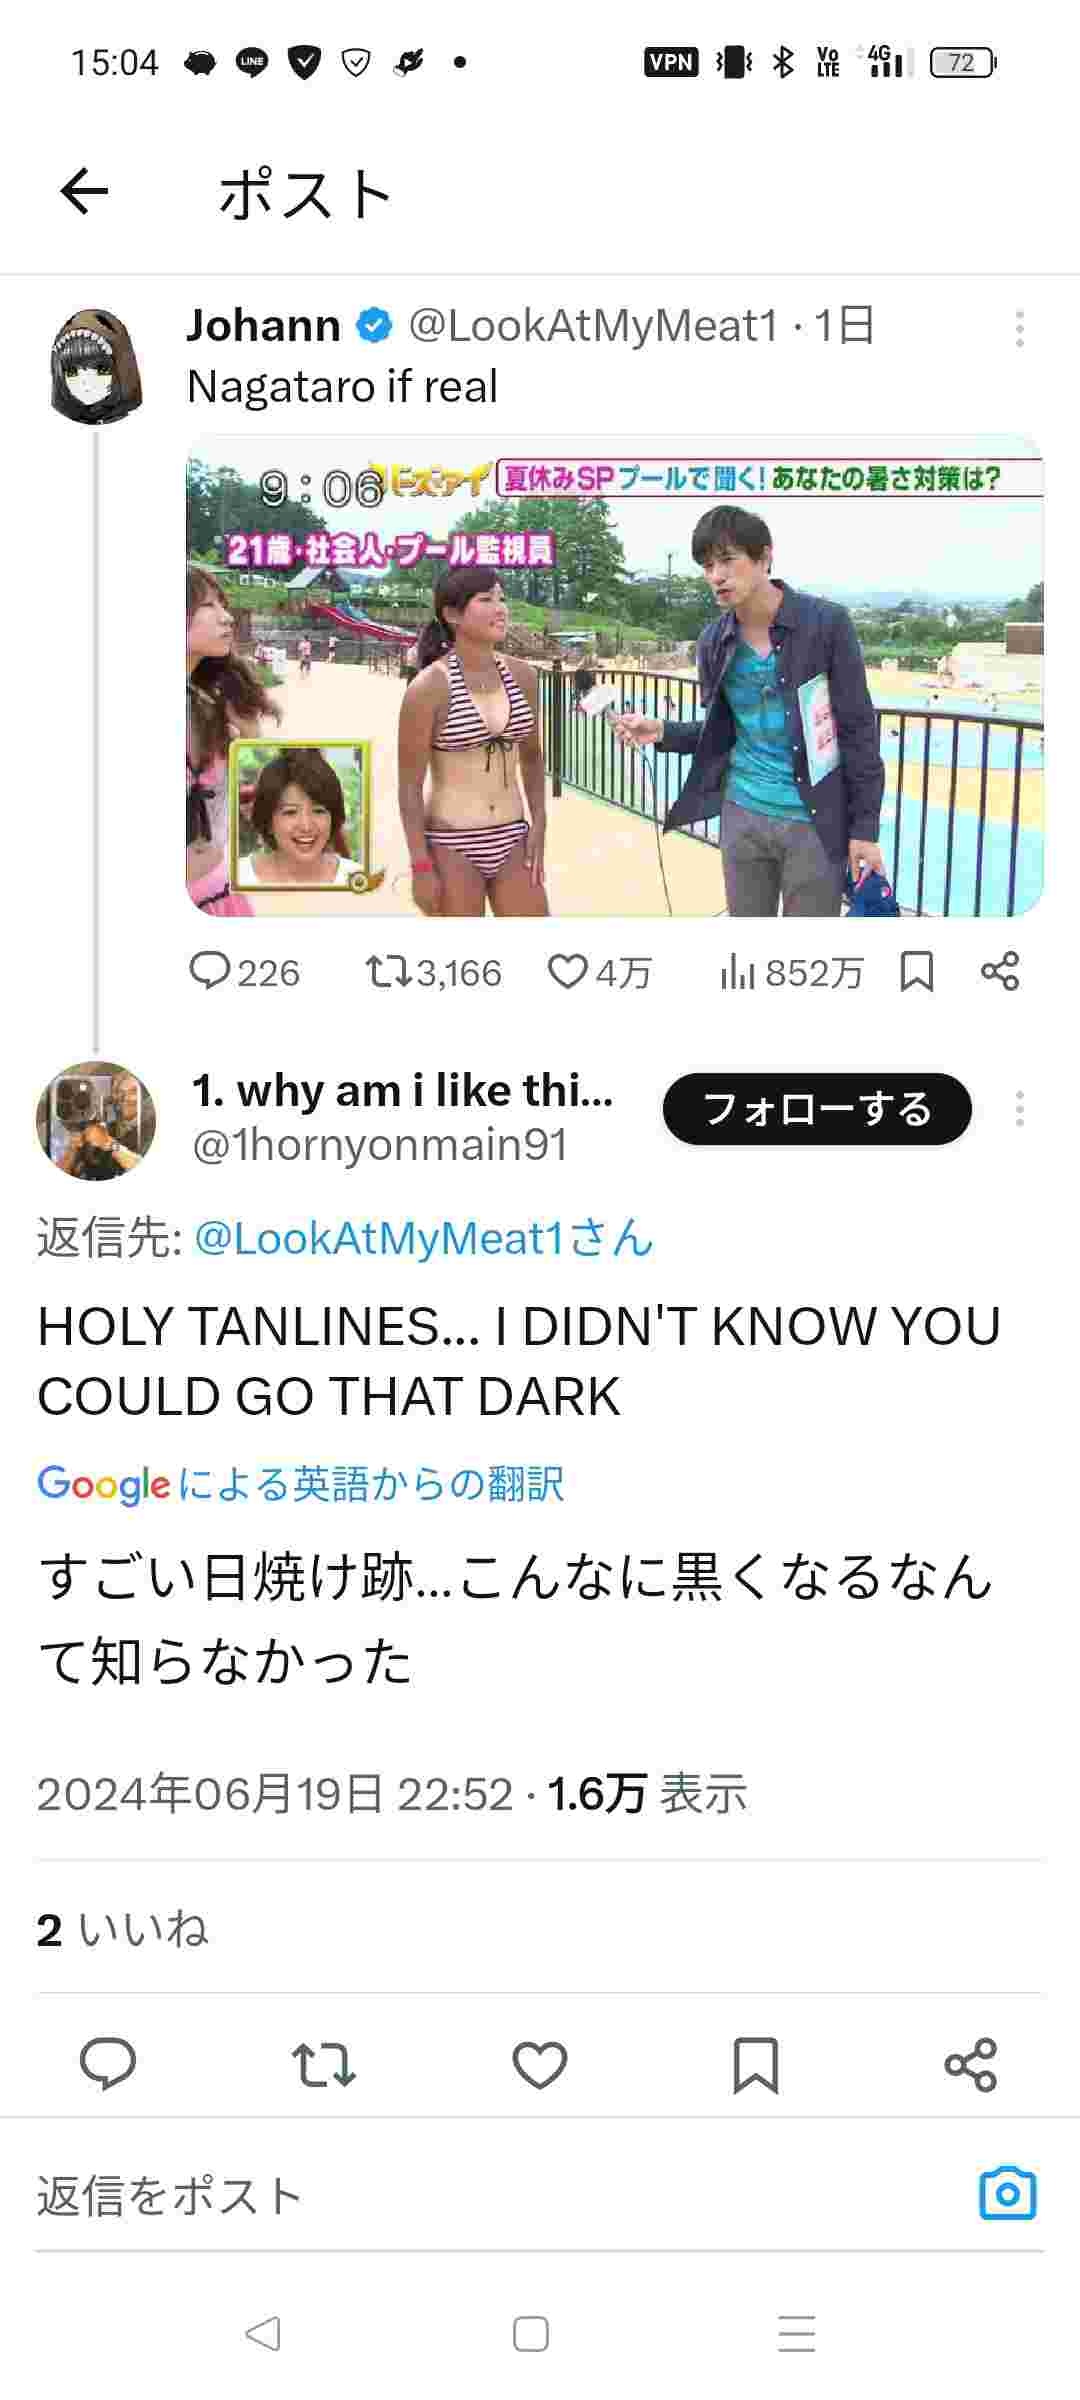View the 2 いいね likes list
The image size is (1080, 2400).
coord(123,1929)
